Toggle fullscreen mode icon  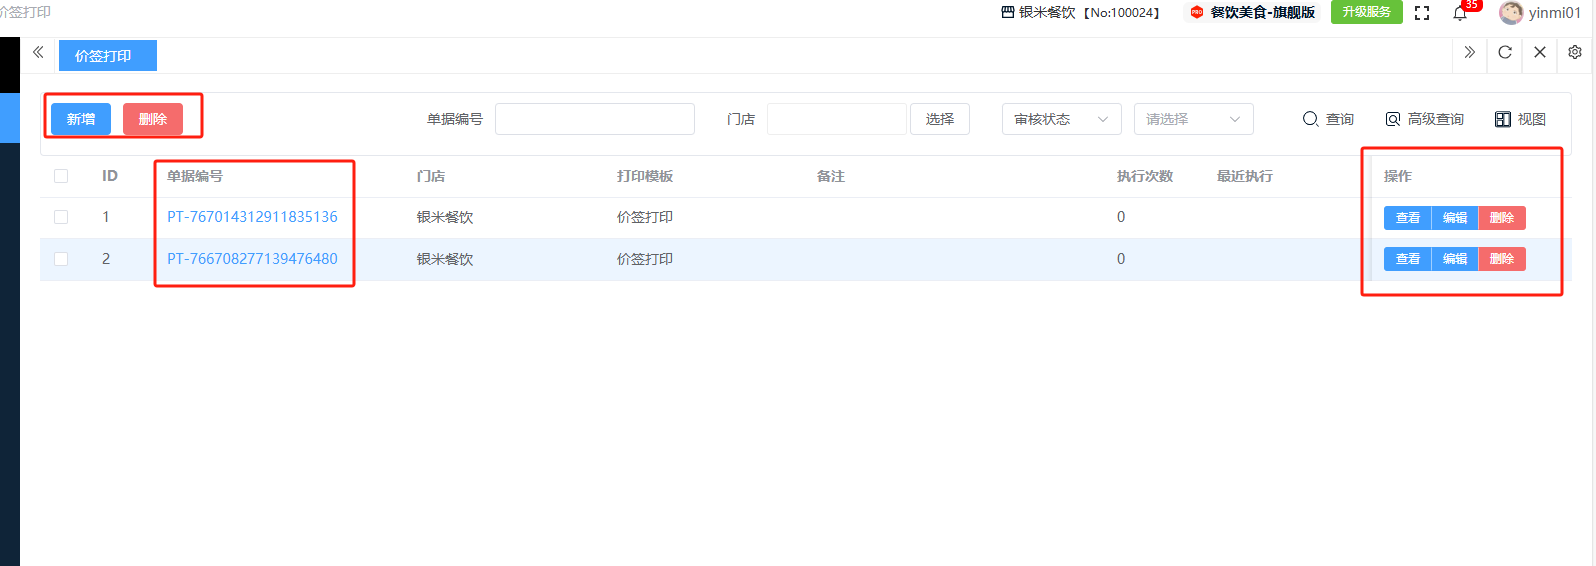pos(1422,13)
